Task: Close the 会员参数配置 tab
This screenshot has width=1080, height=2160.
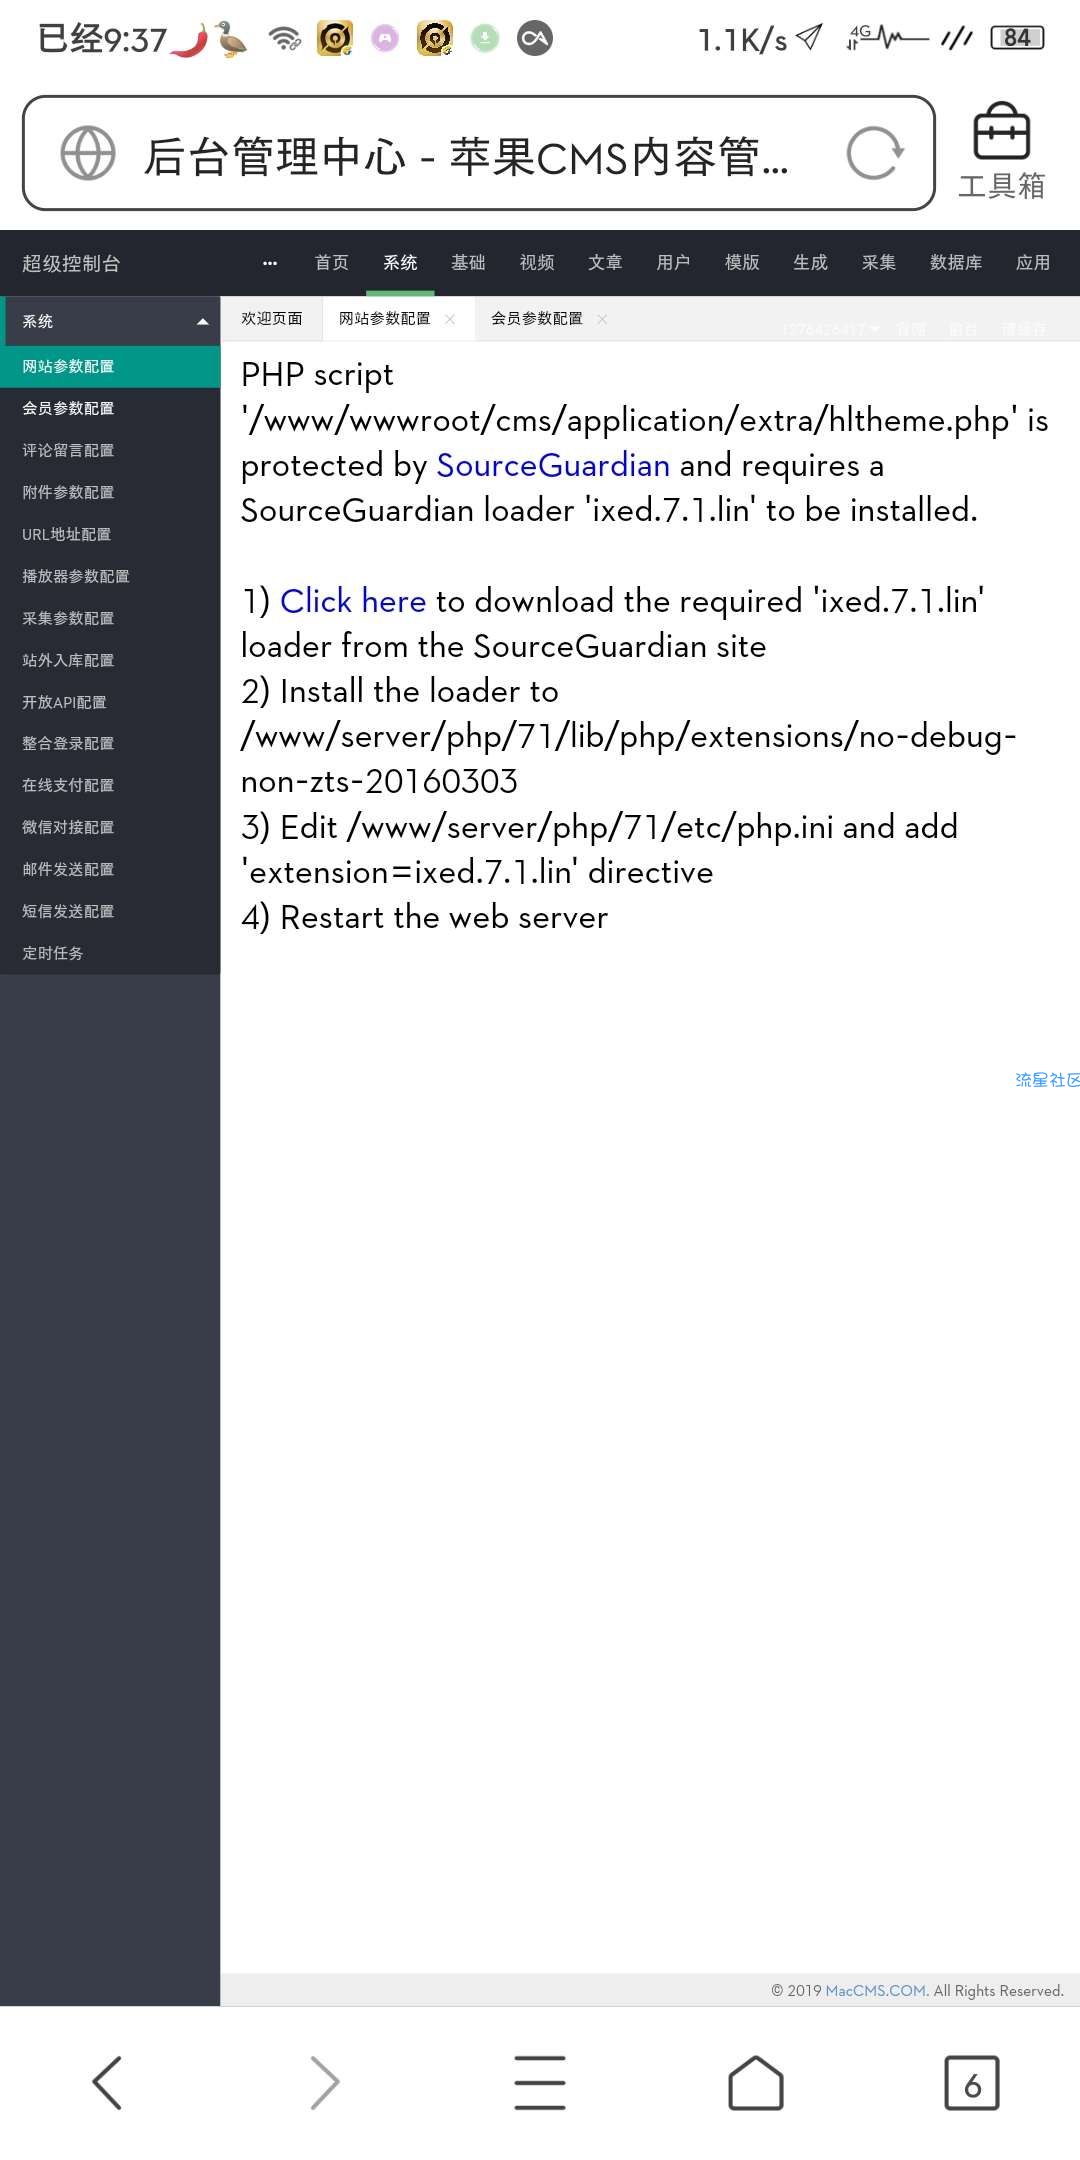Action: 602,319
